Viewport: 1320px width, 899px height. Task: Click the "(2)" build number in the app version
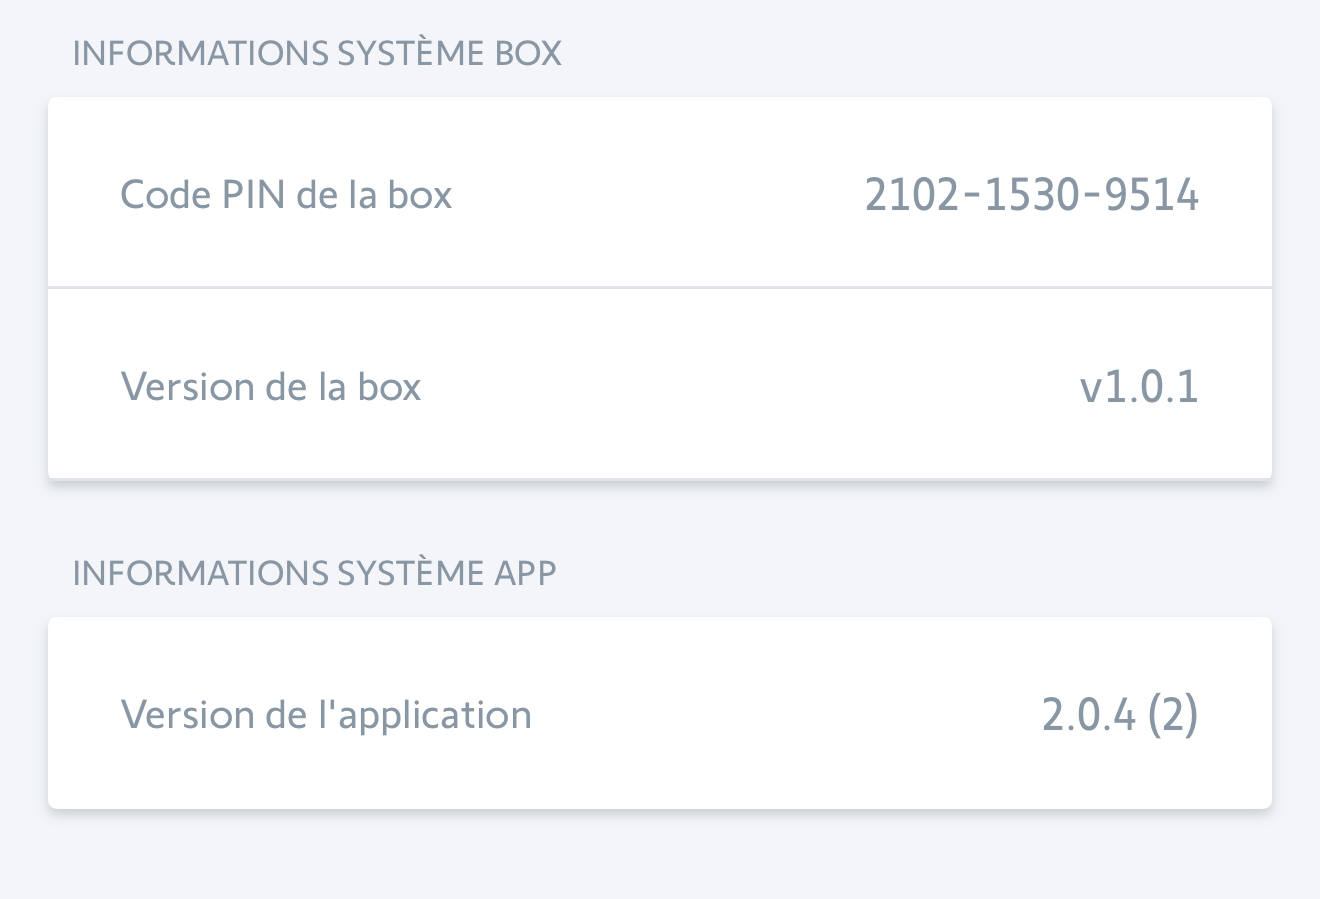click(1172, 715)
